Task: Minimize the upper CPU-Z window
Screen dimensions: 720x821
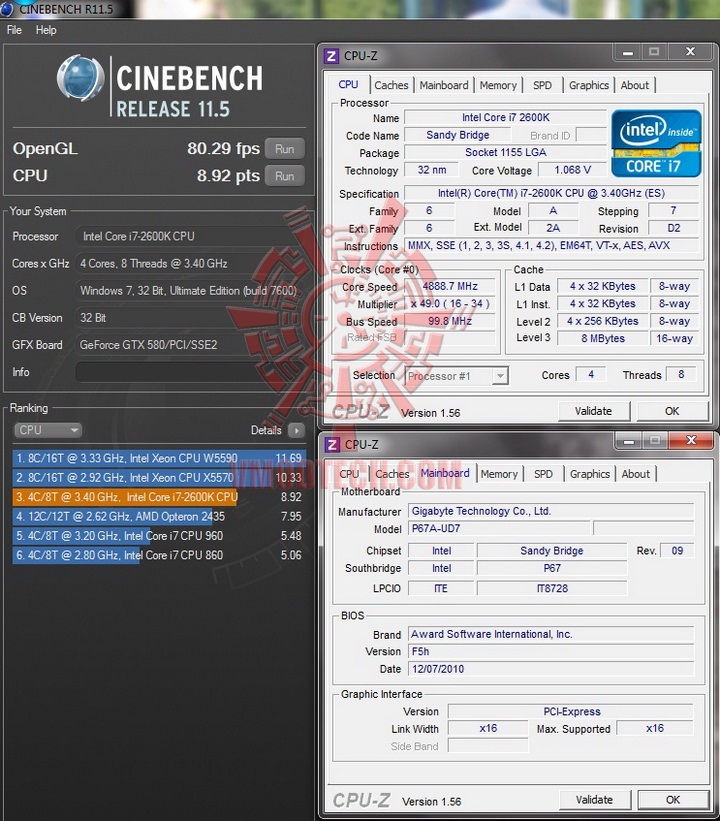Action: (x=628, y=52)
